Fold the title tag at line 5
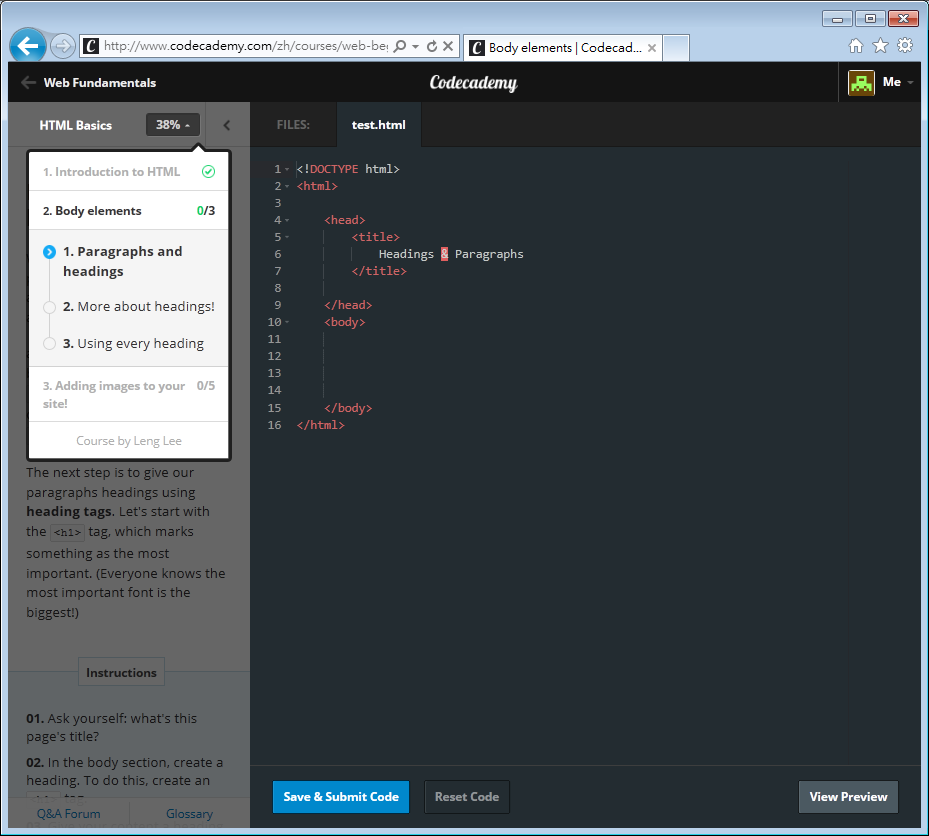Image resolution: width=929 pixels, height=836 pixels. (x=287, y=238)
